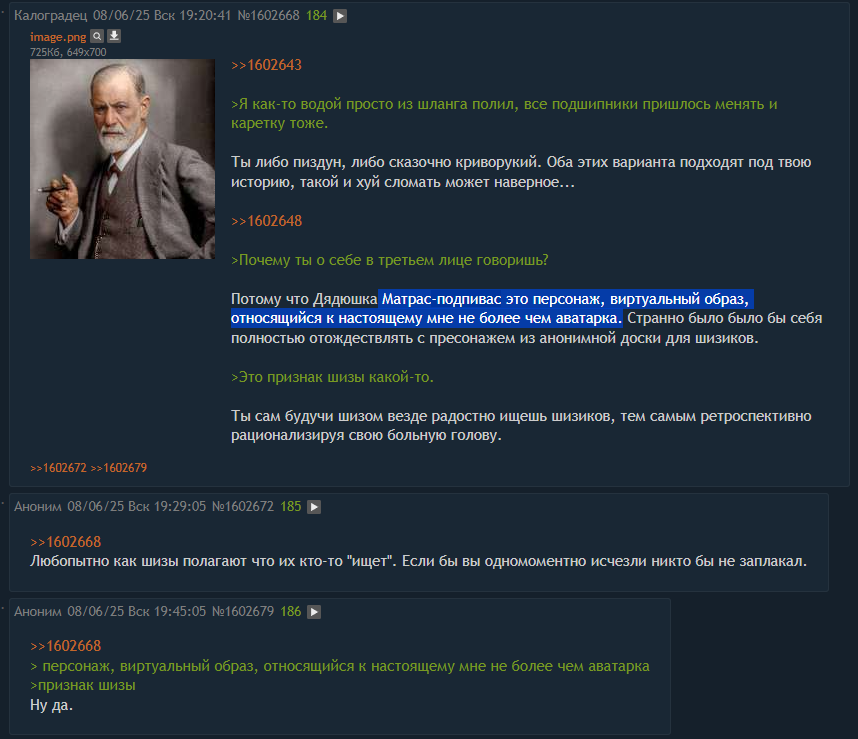The image size is (858, 739).
Task: Click the green post counter 185
Action: (291, 507)
